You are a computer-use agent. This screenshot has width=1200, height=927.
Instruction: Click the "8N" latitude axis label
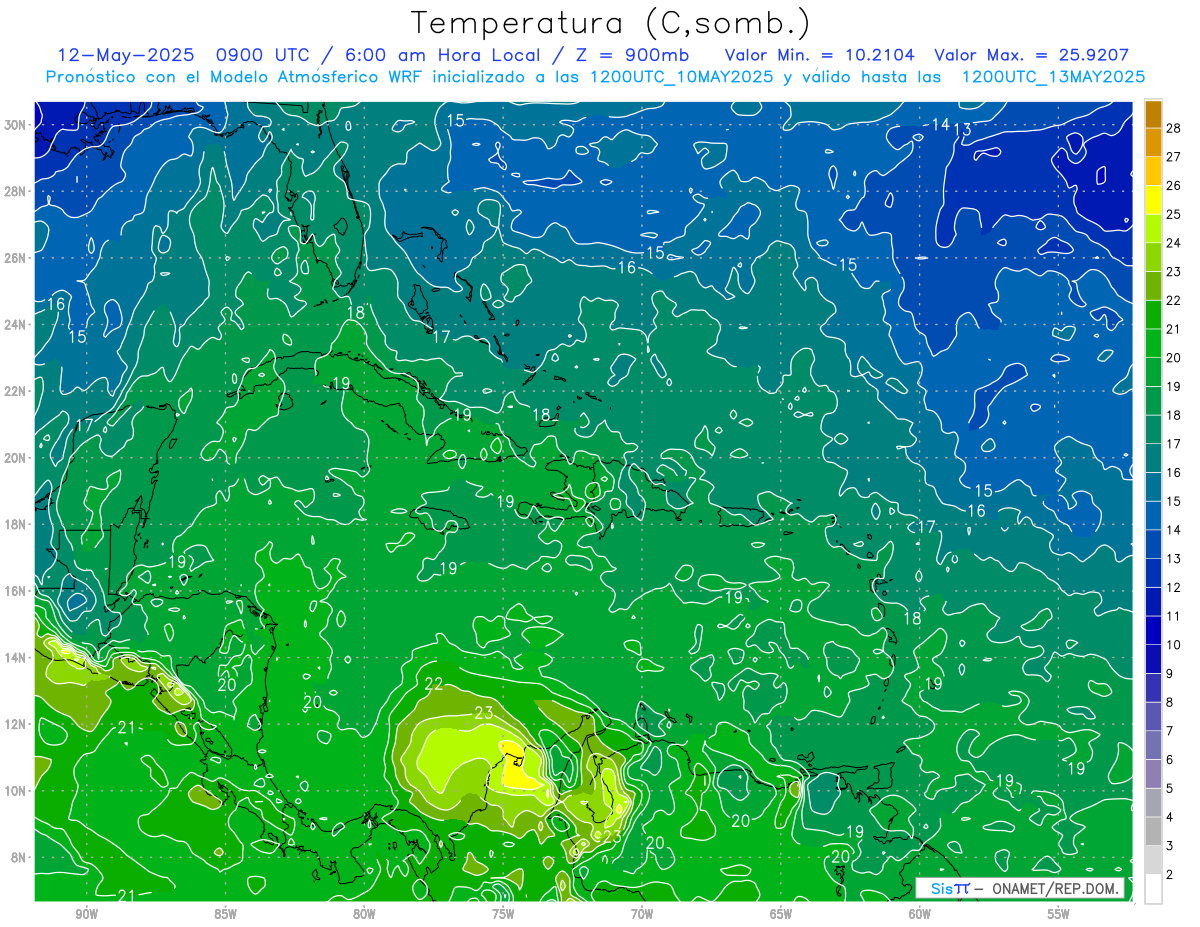point(20,857)
